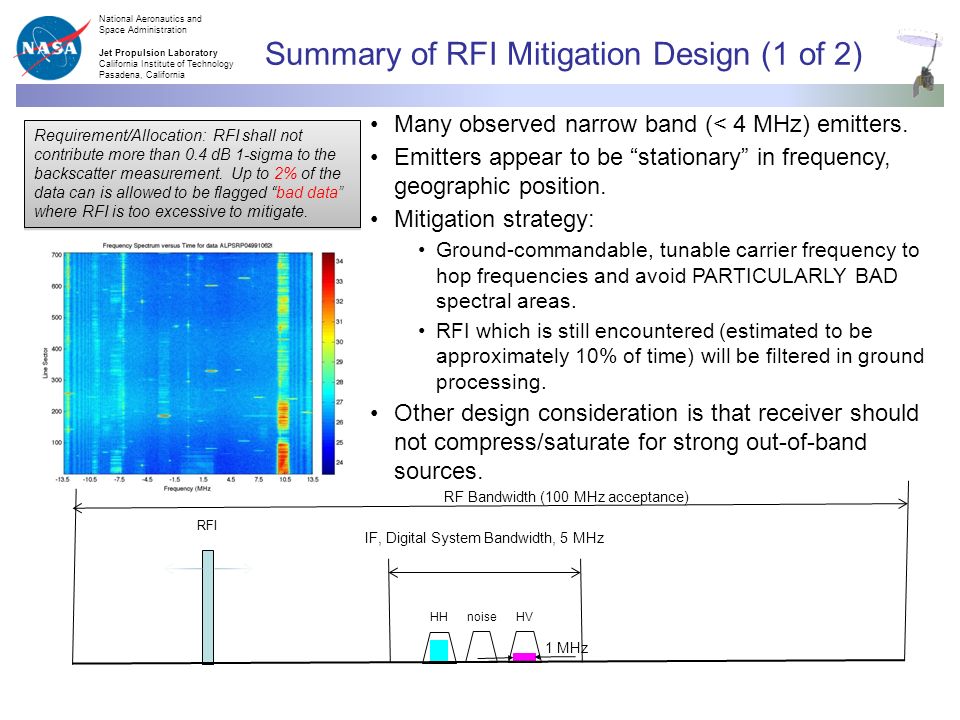
Task: Select the spectrum plot title text
Action: (x=187, y=246)
